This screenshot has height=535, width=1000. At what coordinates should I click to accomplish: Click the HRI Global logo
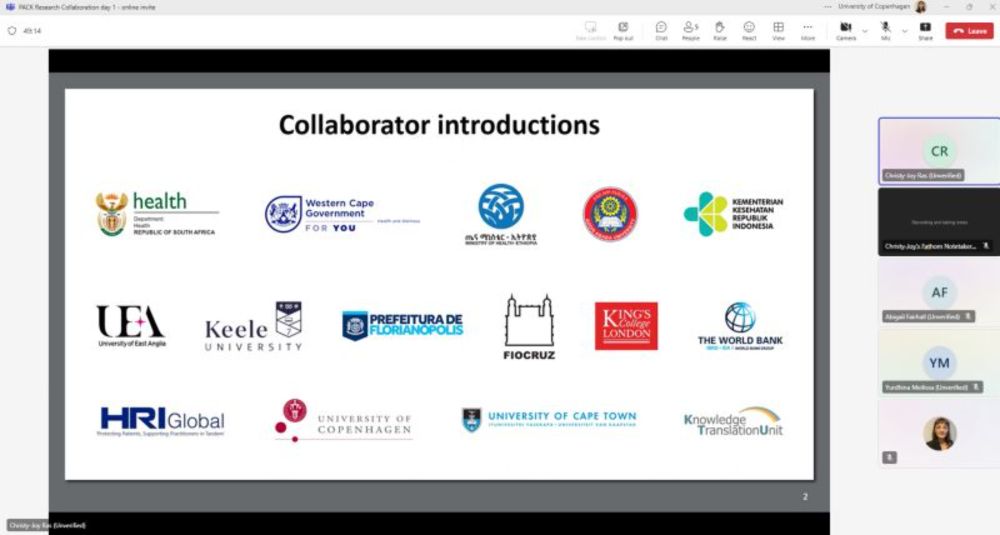click(162, 421)
